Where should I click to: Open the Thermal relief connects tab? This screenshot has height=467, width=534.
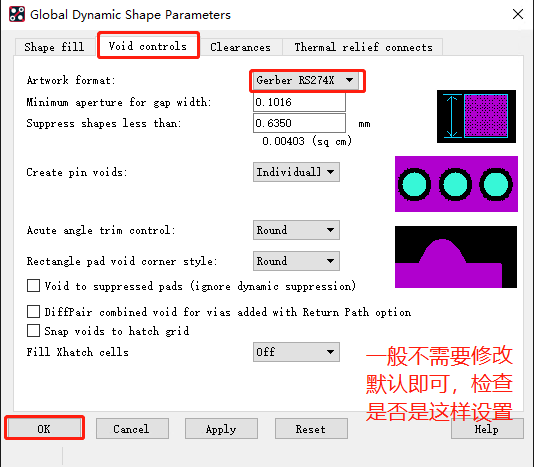(363, 47)
